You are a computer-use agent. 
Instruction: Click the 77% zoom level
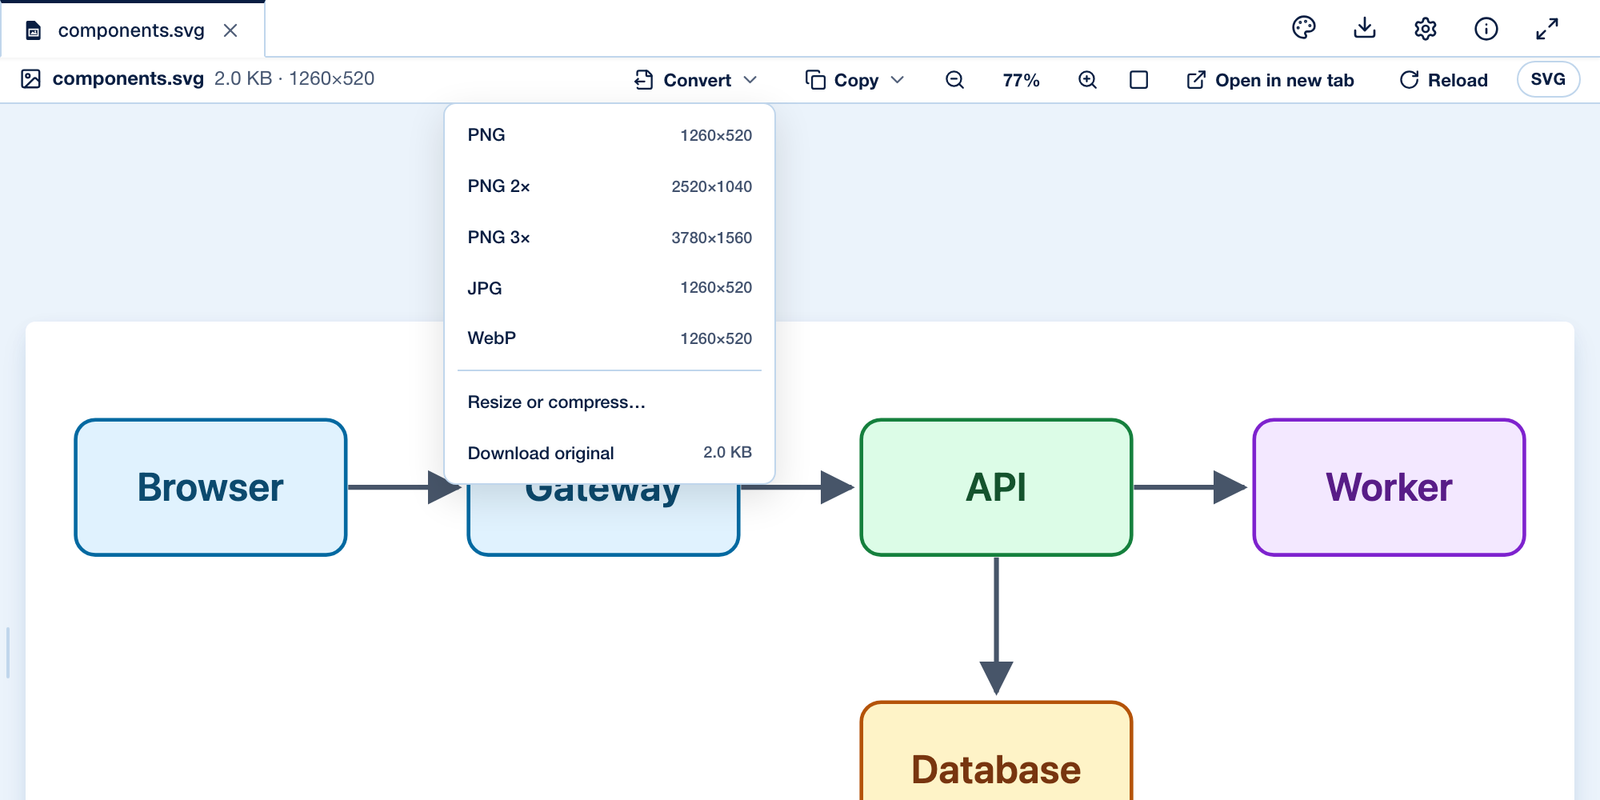click(1021, 80)
